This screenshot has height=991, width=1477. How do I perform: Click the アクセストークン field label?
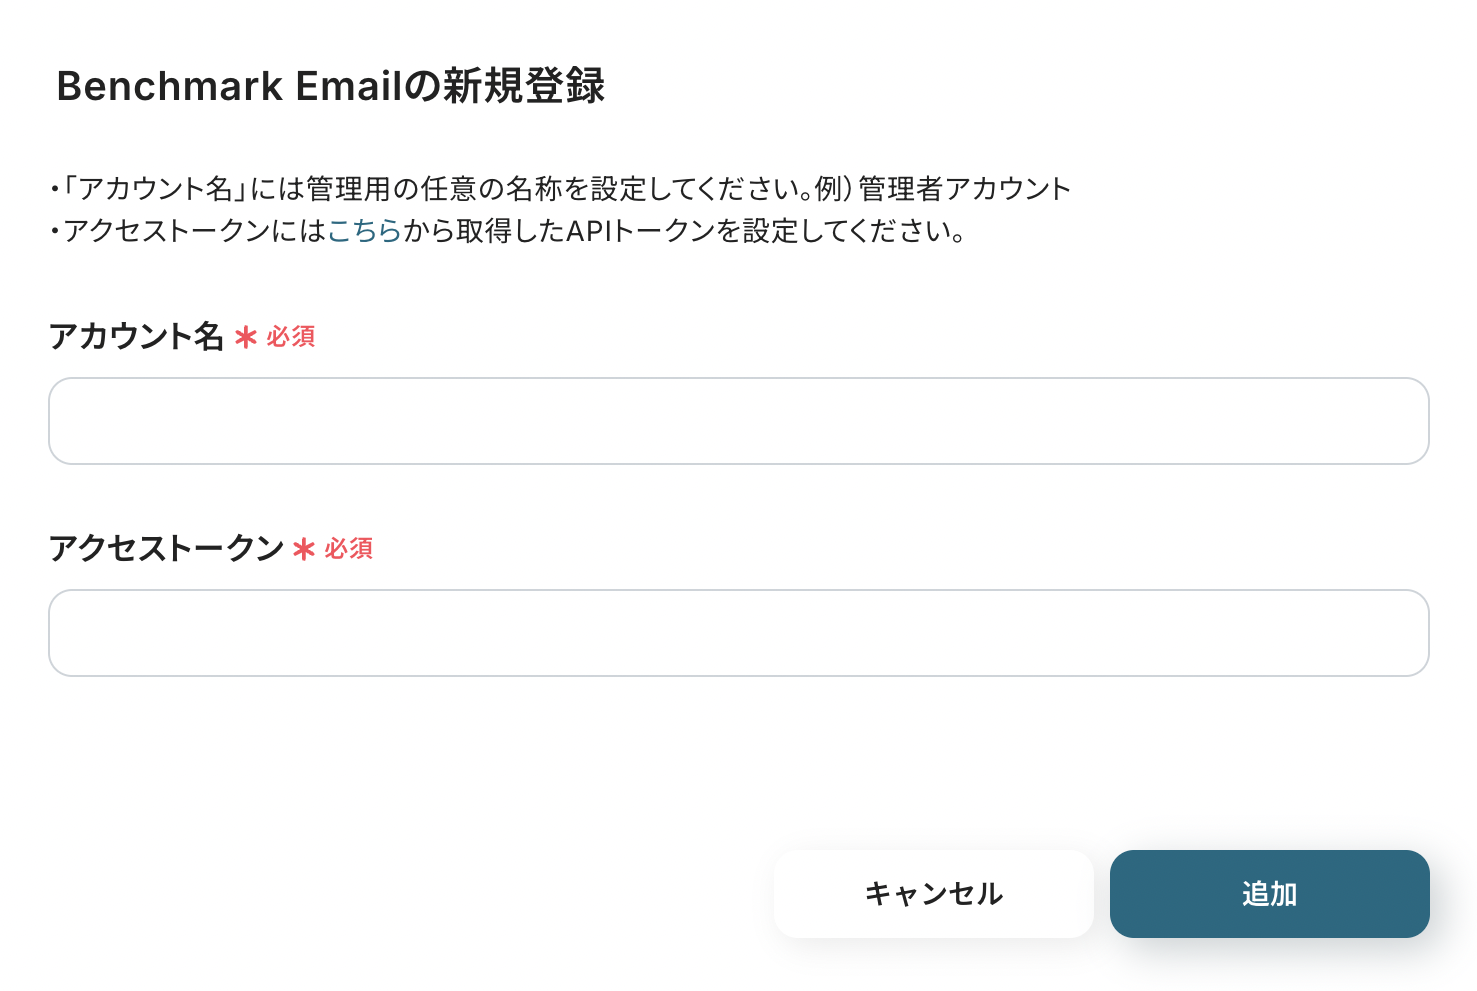pos(166,548)
